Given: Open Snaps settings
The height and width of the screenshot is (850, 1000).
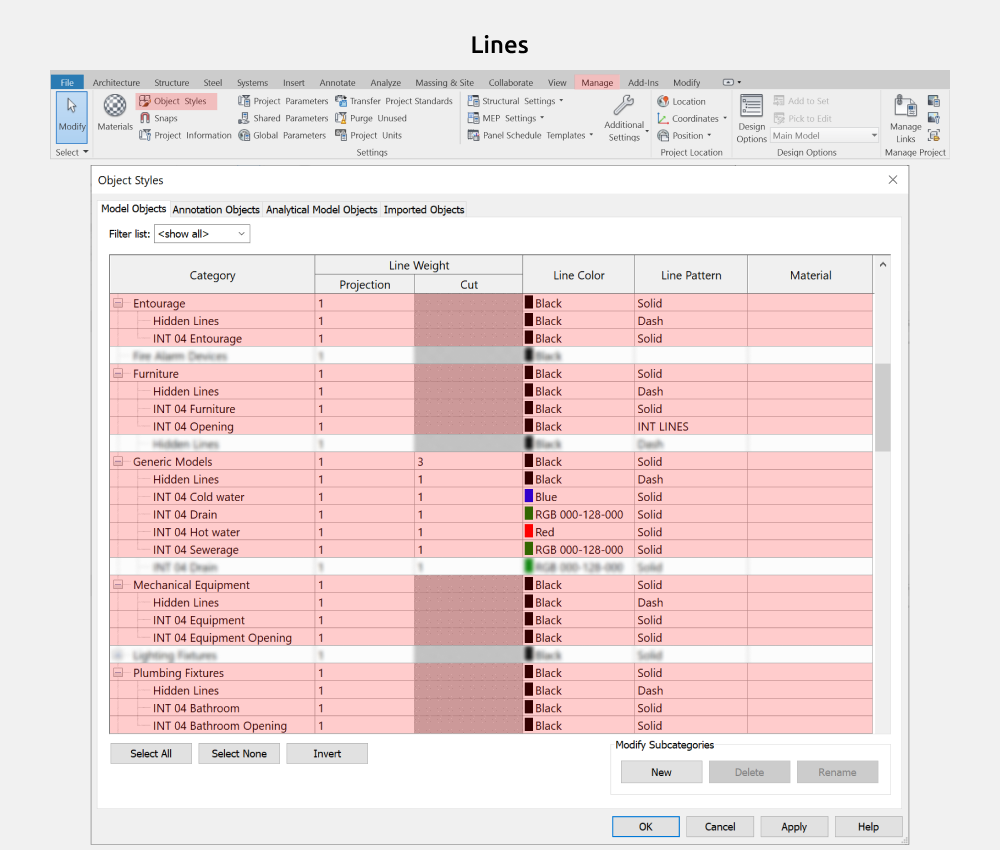Looking at the screenshot, I should pyautogui.click(x=159, y=118).
